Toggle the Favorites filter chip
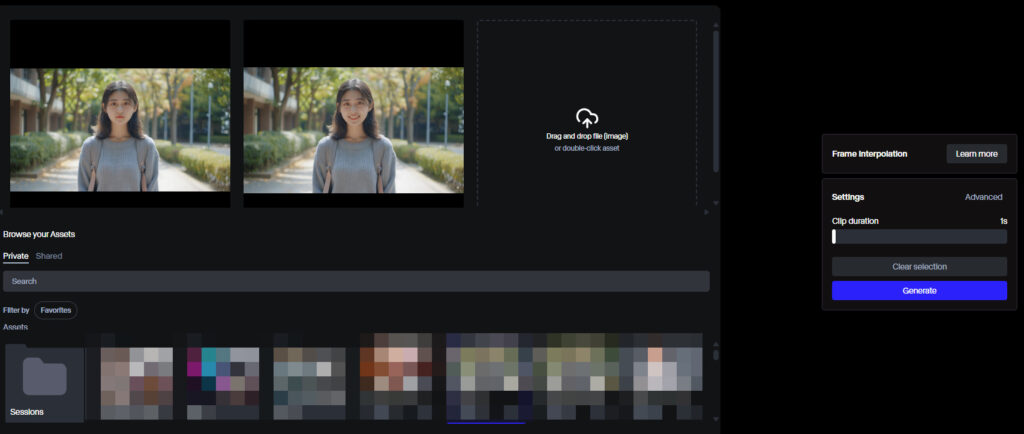 click(x=56, y=310)
